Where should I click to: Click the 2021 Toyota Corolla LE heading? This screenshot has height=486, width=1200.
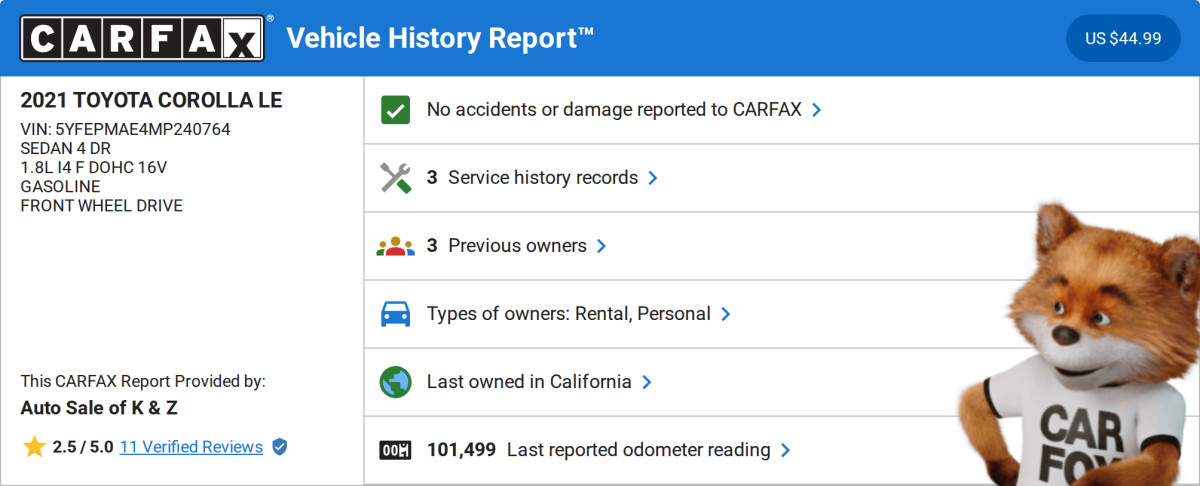pyautogui.click(x=151, y=101)
